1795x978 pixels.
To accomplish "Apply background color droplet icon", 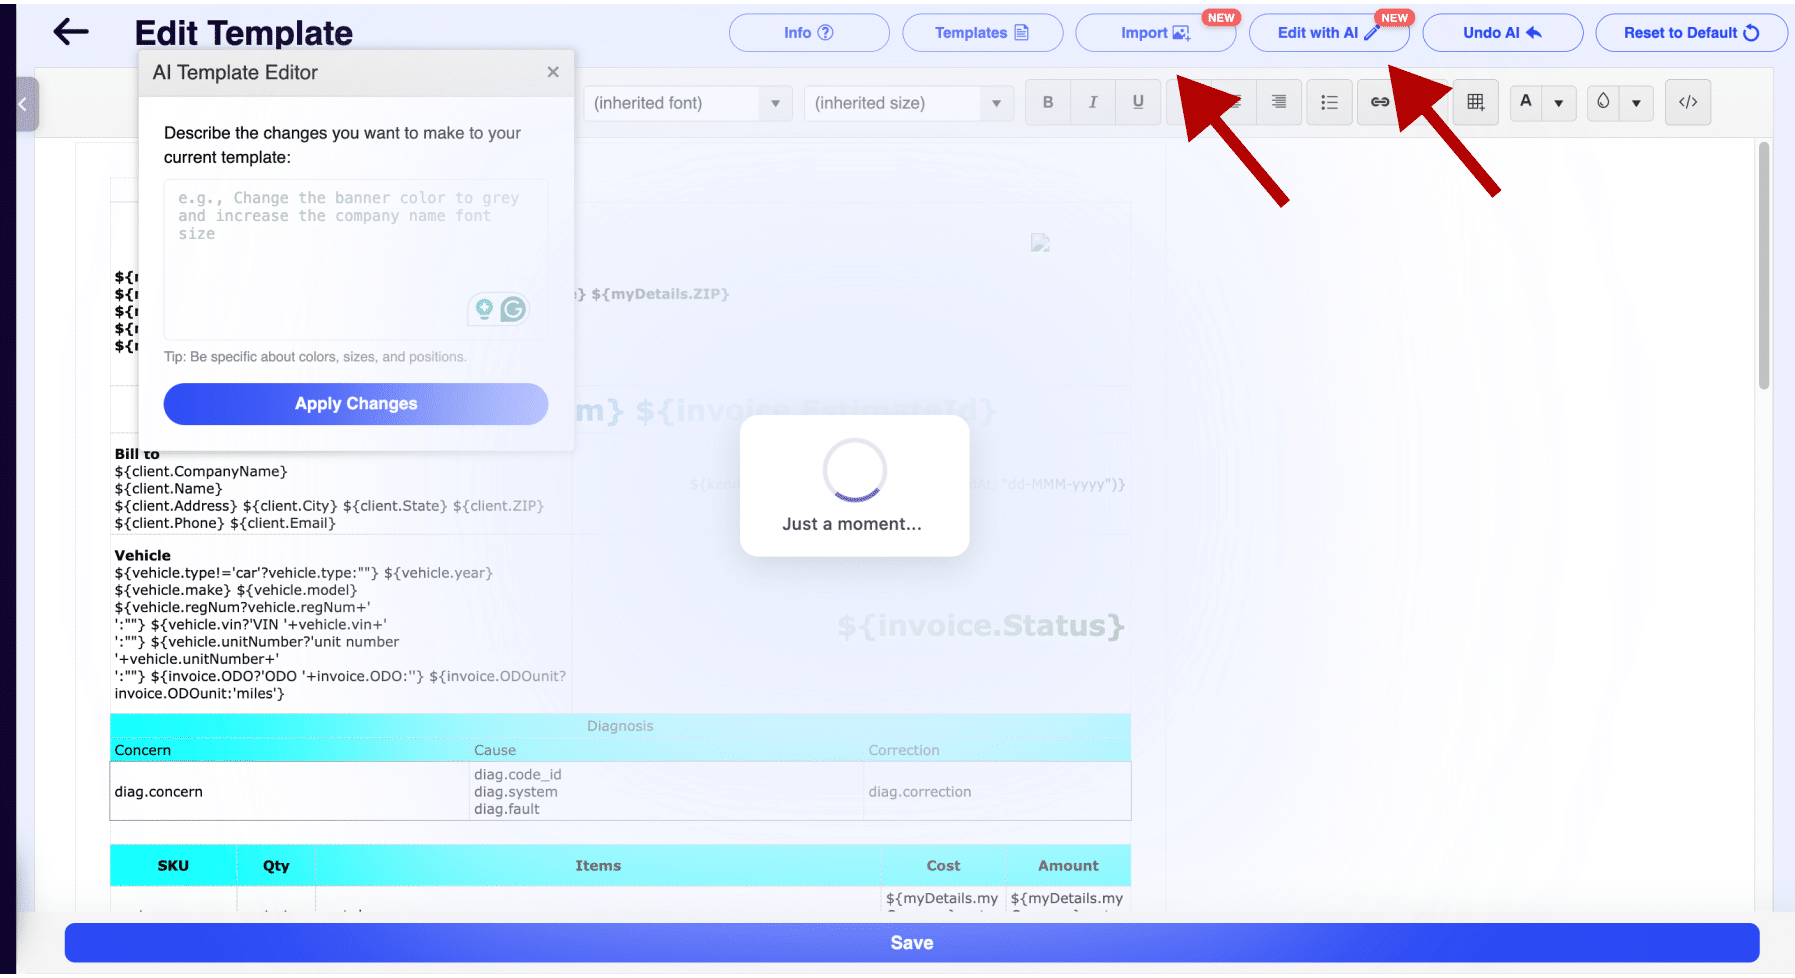I will click(1603, 102).
